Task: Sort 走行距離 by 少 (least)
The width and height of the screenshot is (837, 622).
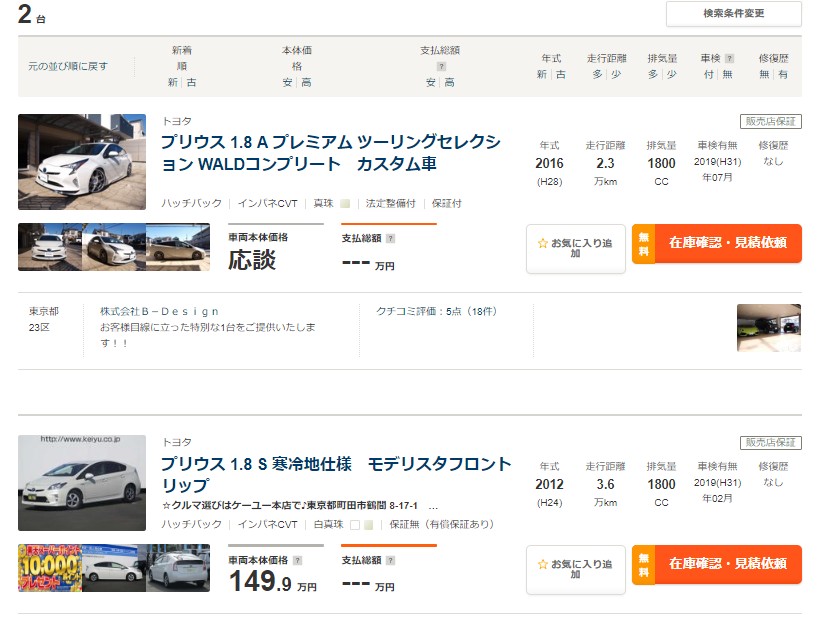Action: tap(616, 74)
